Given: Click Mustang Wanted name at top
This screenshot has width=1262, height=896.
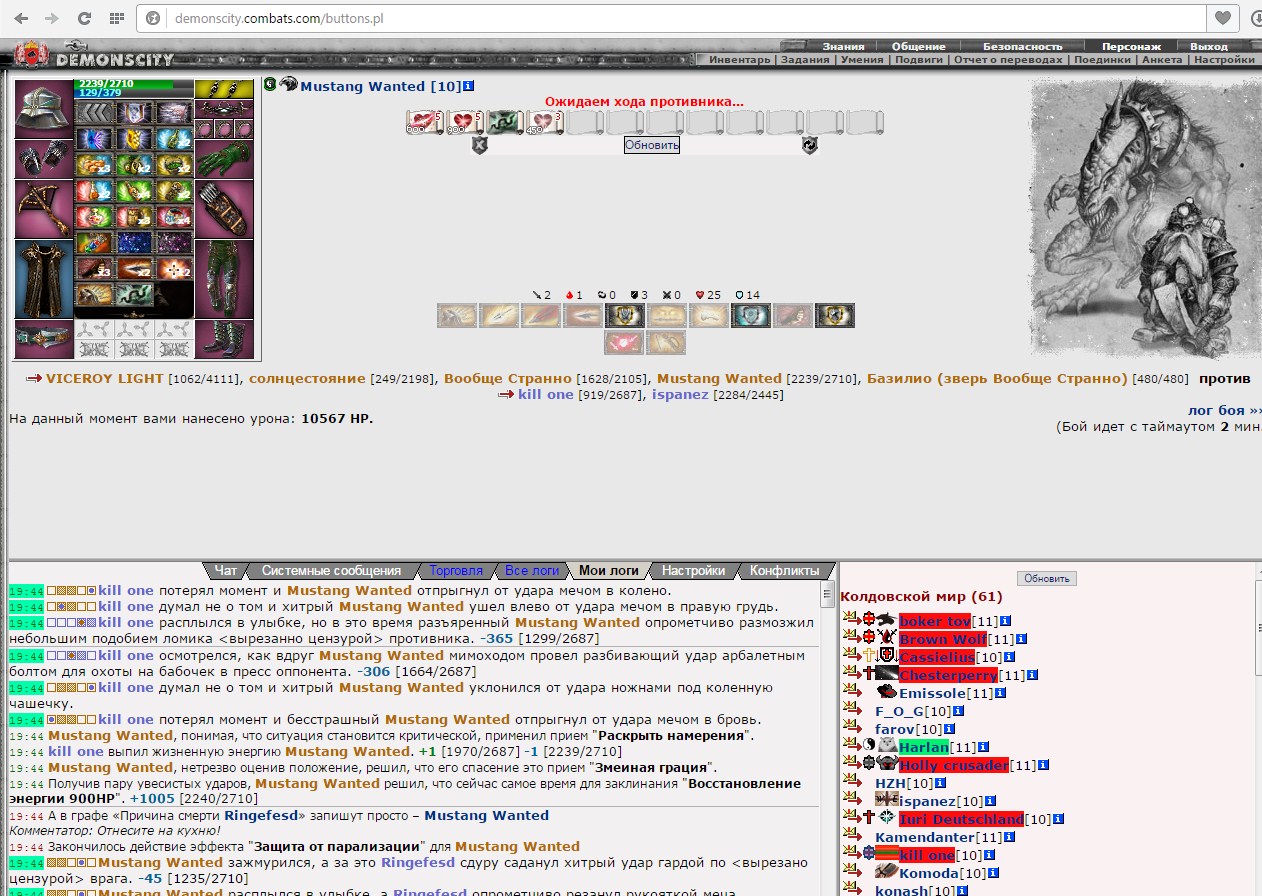Looking at the screenshot, I should point(362,86).
